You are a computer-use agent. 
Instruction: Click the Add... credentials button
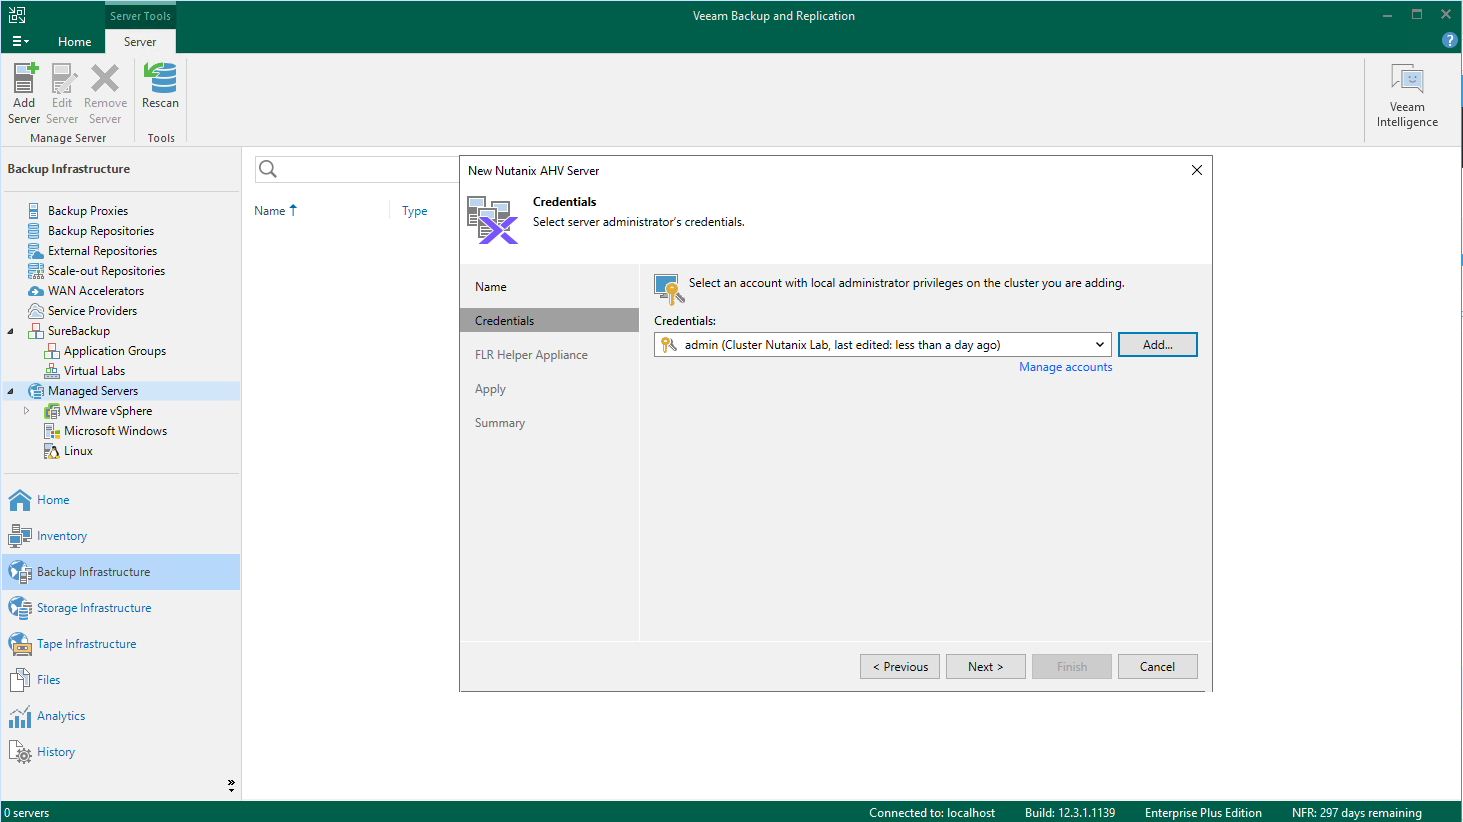tap(1157, 345)
